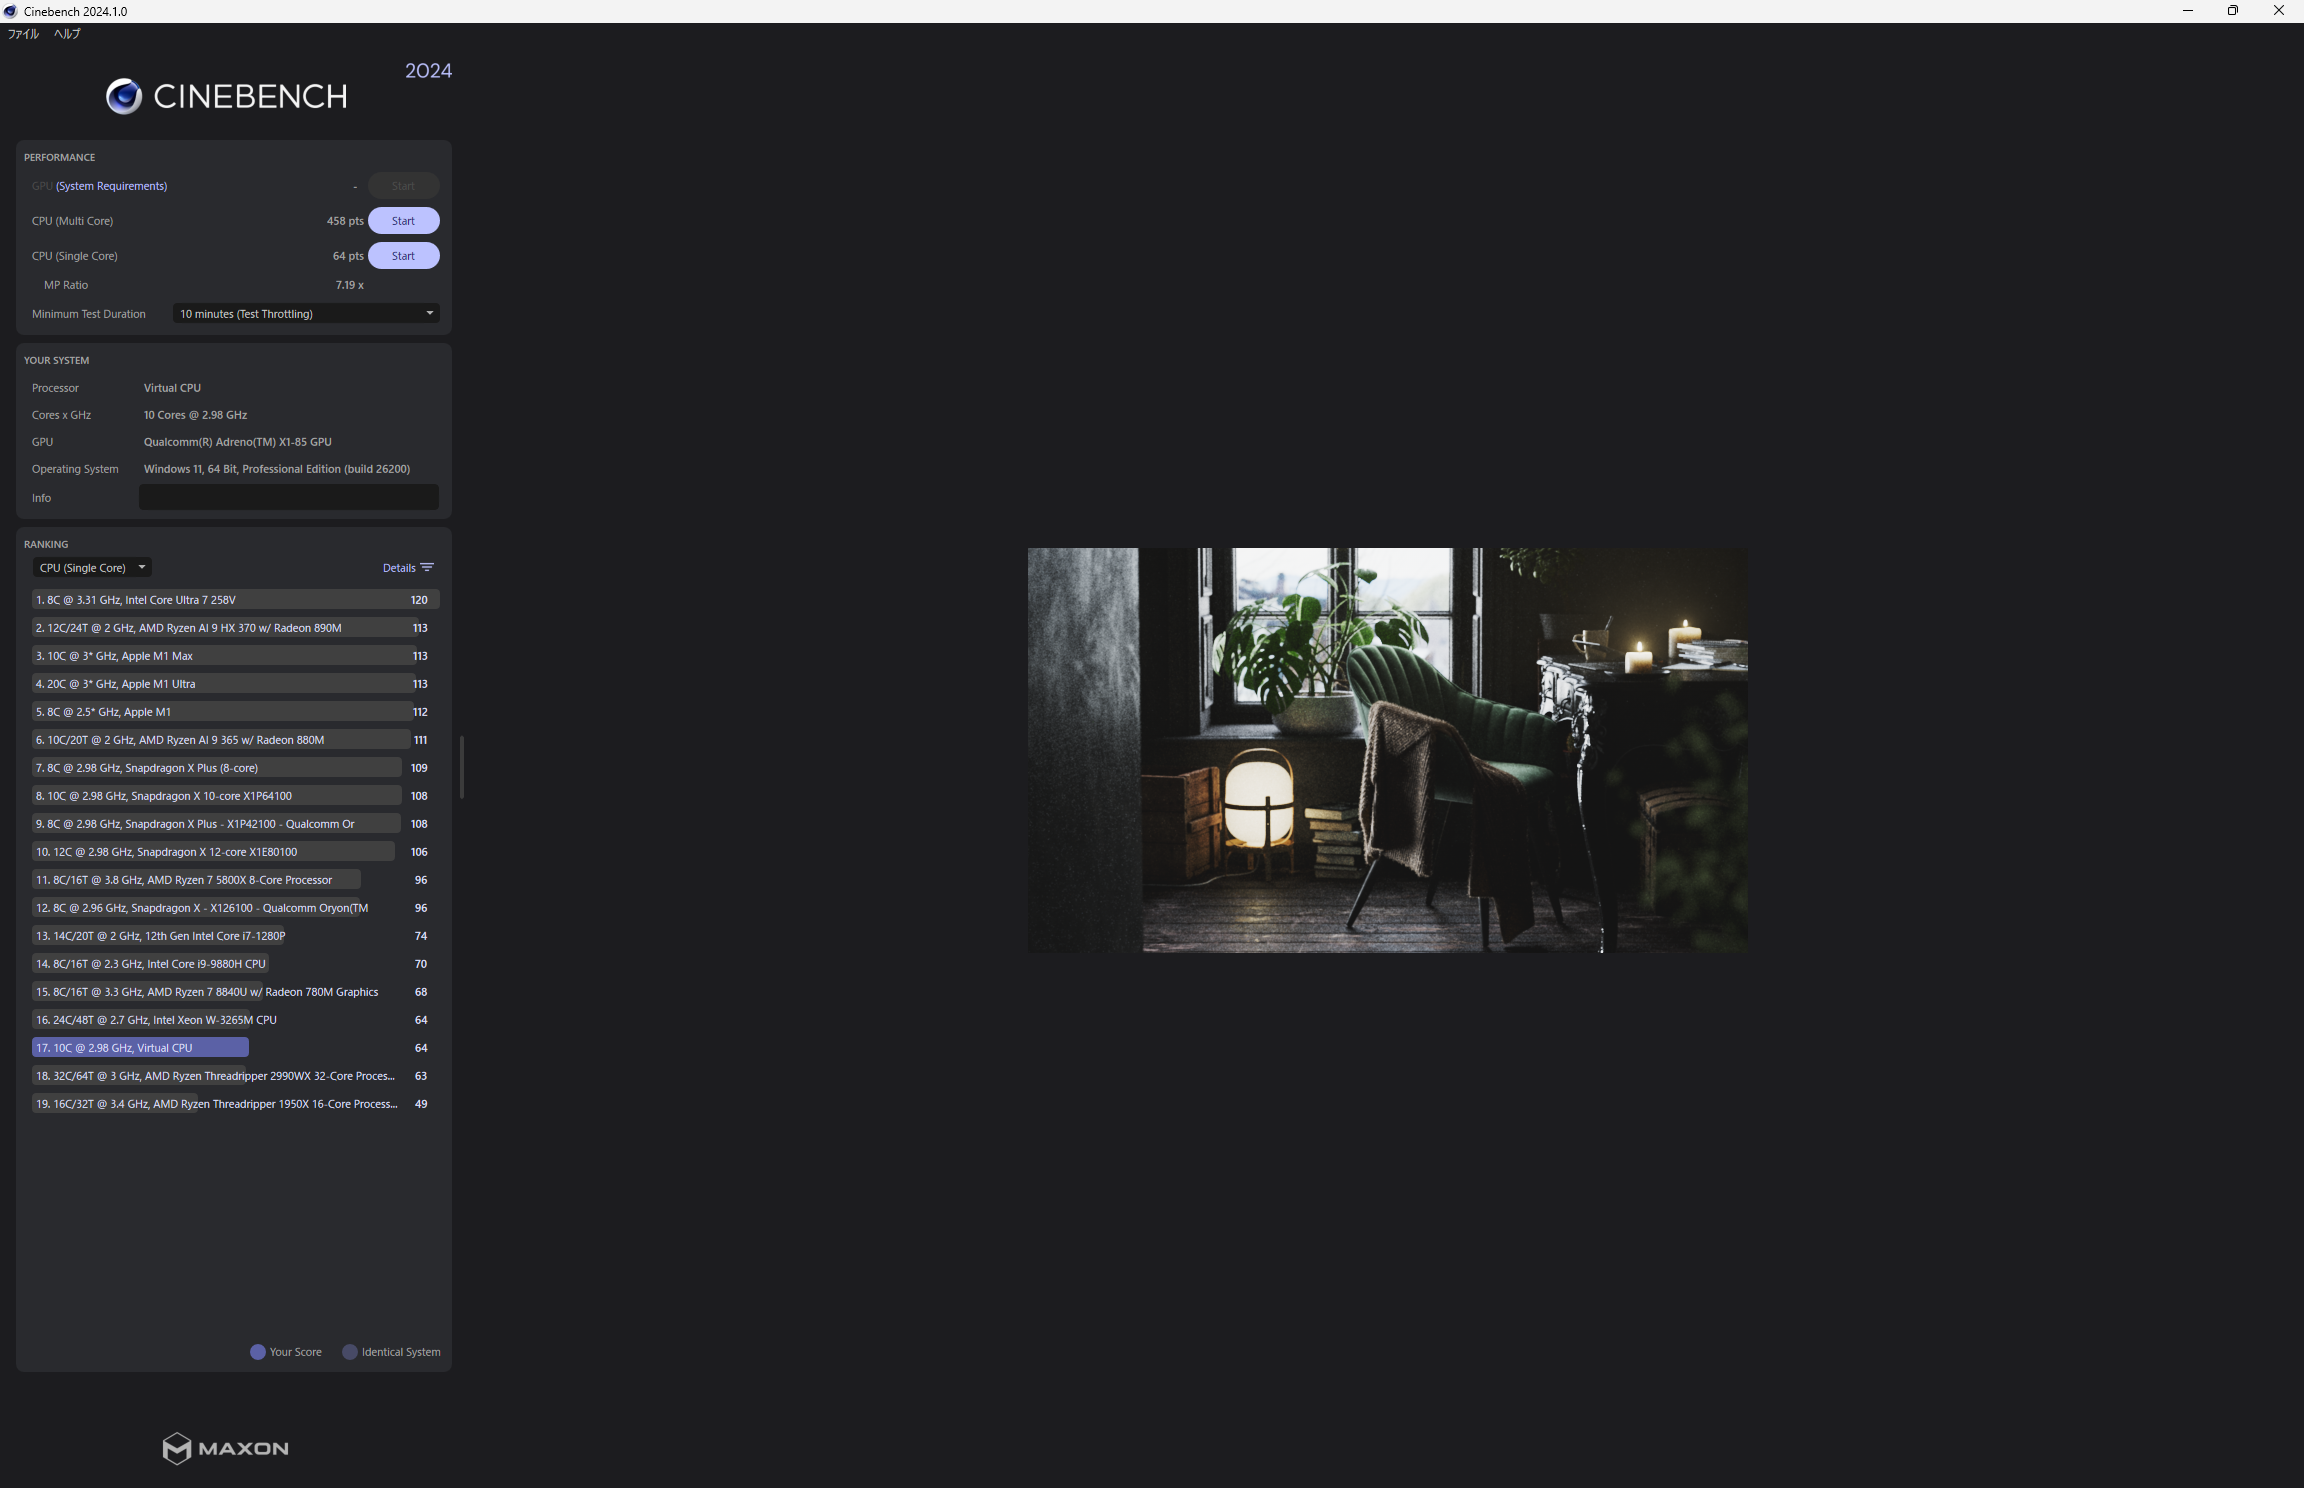Click the Your Score legend dot
Viewport: 2304px width, 1488px height.
coord(258,1352)
